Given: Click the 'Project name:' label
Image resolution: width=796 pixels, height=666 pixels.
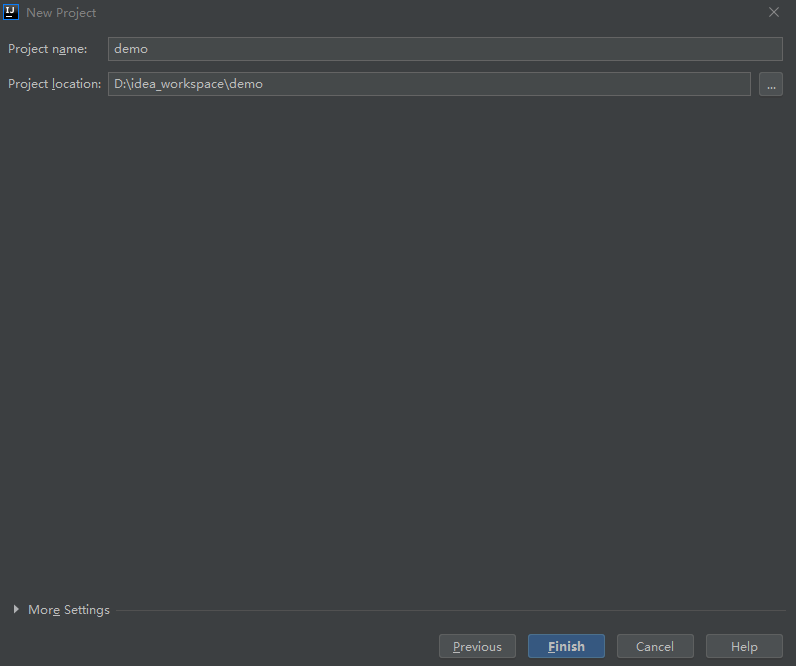Looking at the screenshot, I should pos(48,49).
